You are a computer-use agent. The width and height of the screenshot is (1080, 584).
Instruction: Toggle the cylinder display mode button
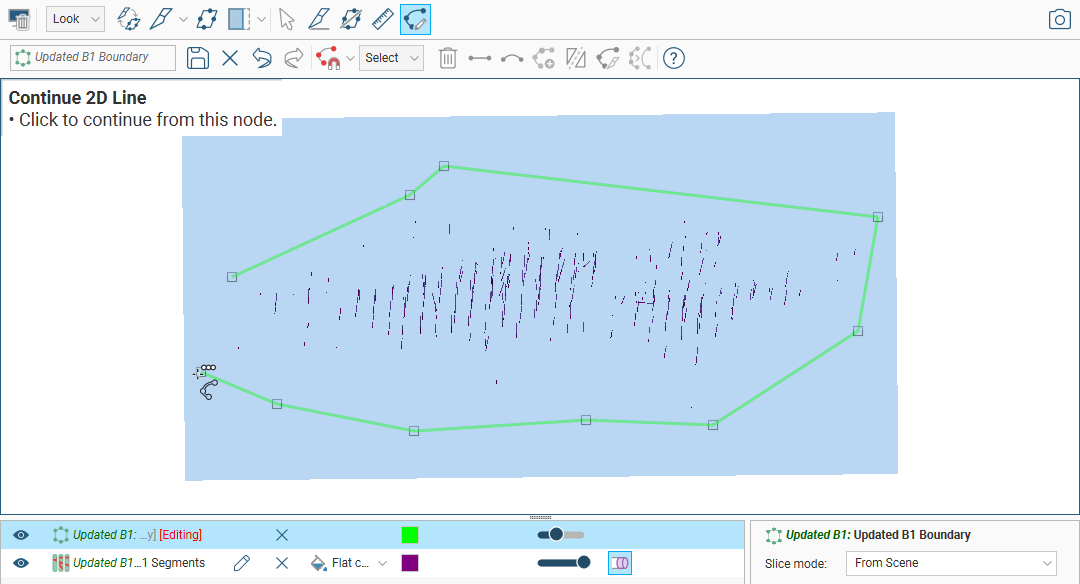(x=620, y=563)
